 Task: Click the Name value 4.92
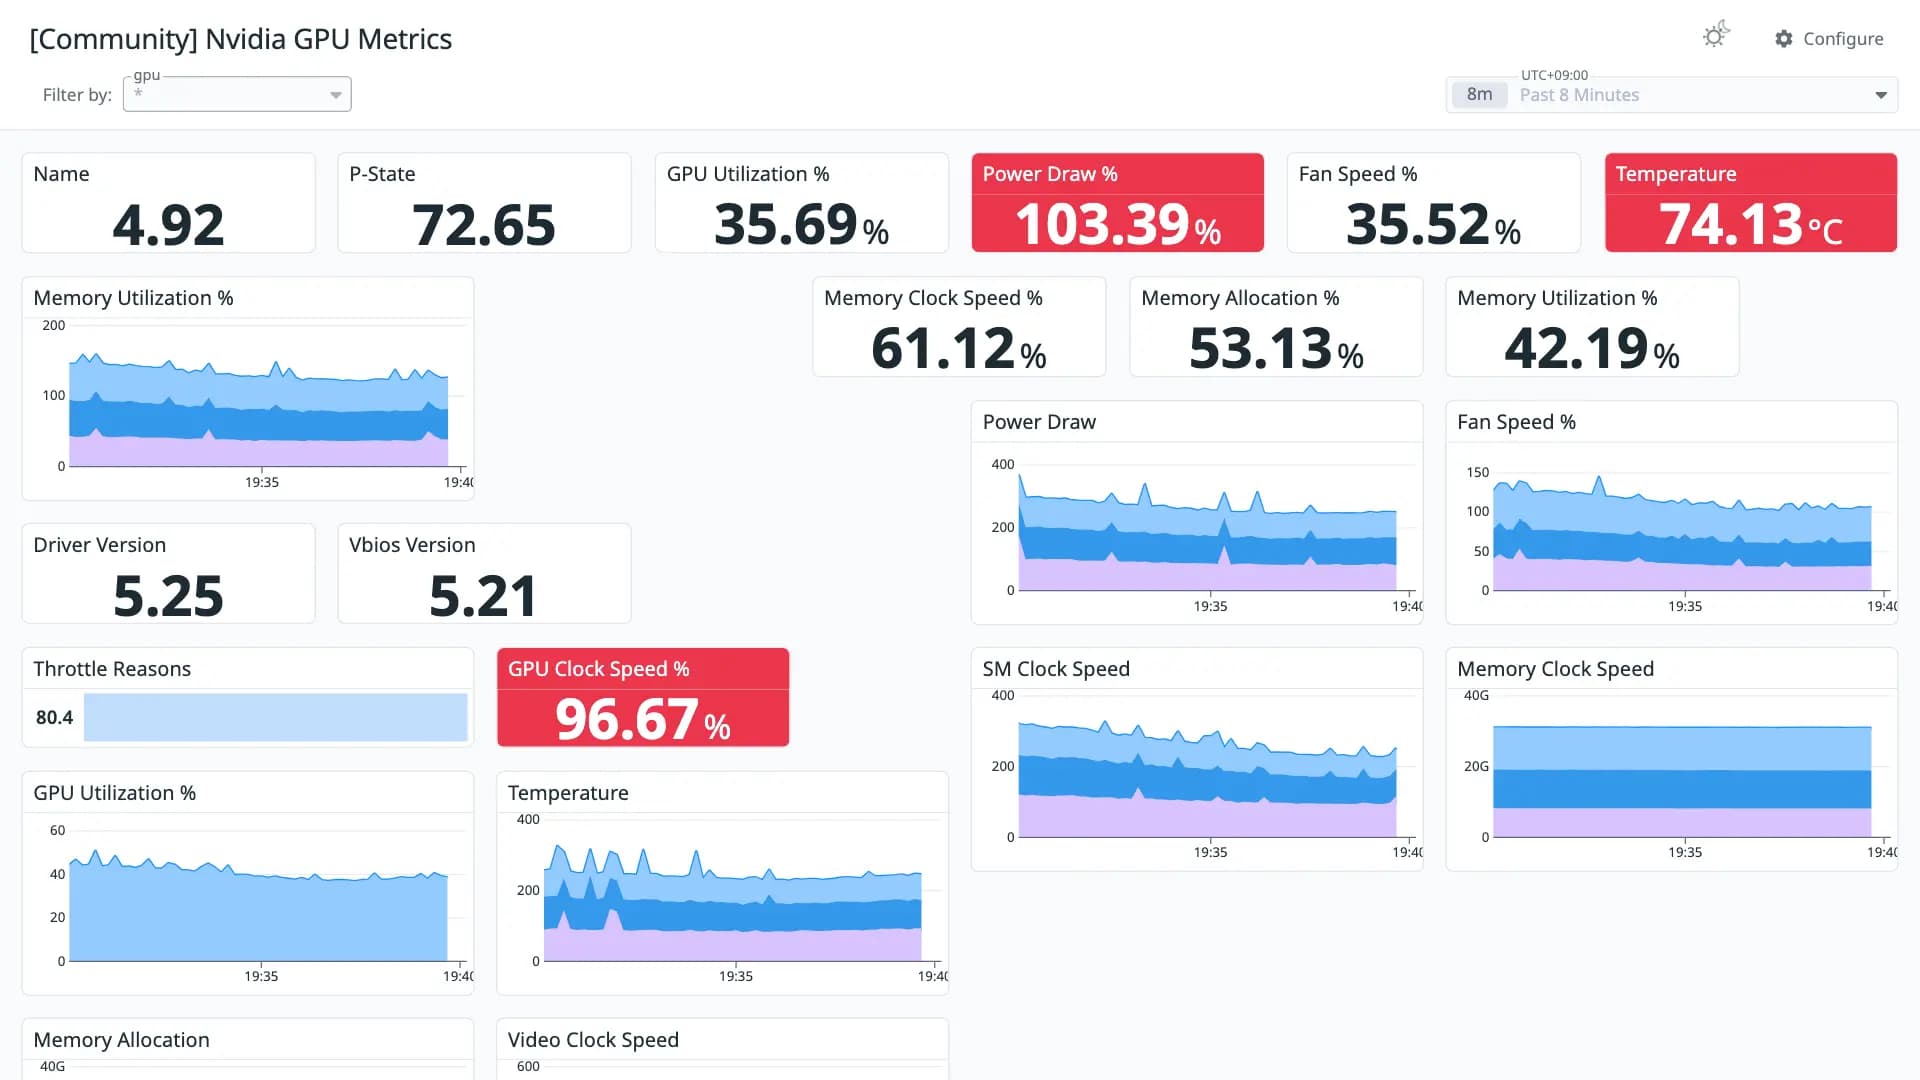168,225
